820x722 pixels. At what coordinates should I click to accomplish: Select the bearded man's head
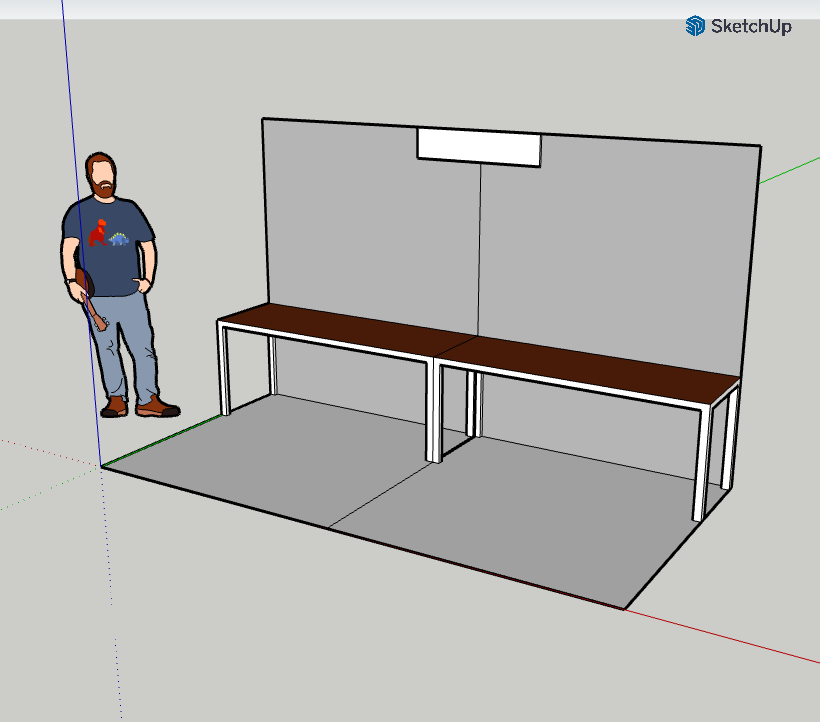click(101, 177)
